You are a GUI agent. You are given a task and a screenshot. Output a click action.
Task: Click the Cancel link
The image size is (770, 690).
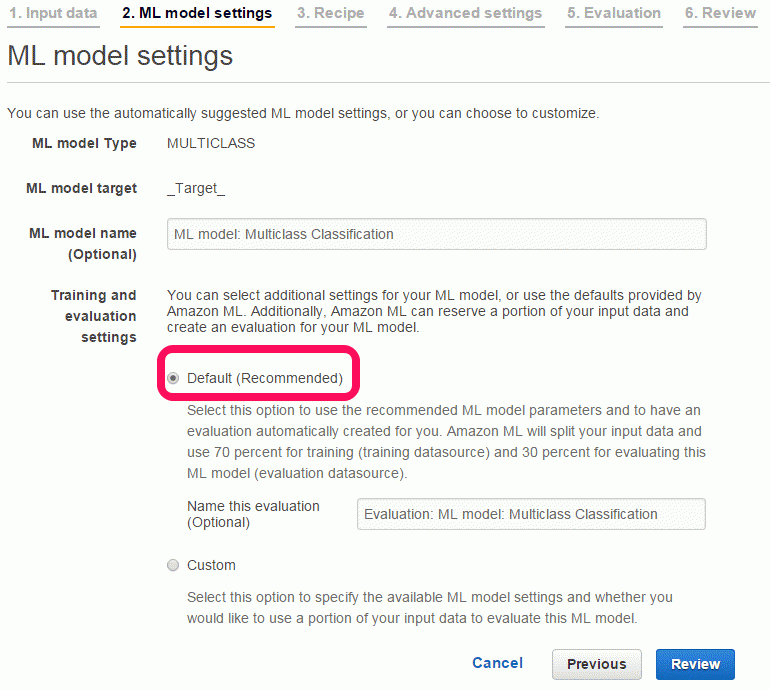(497, 663)
